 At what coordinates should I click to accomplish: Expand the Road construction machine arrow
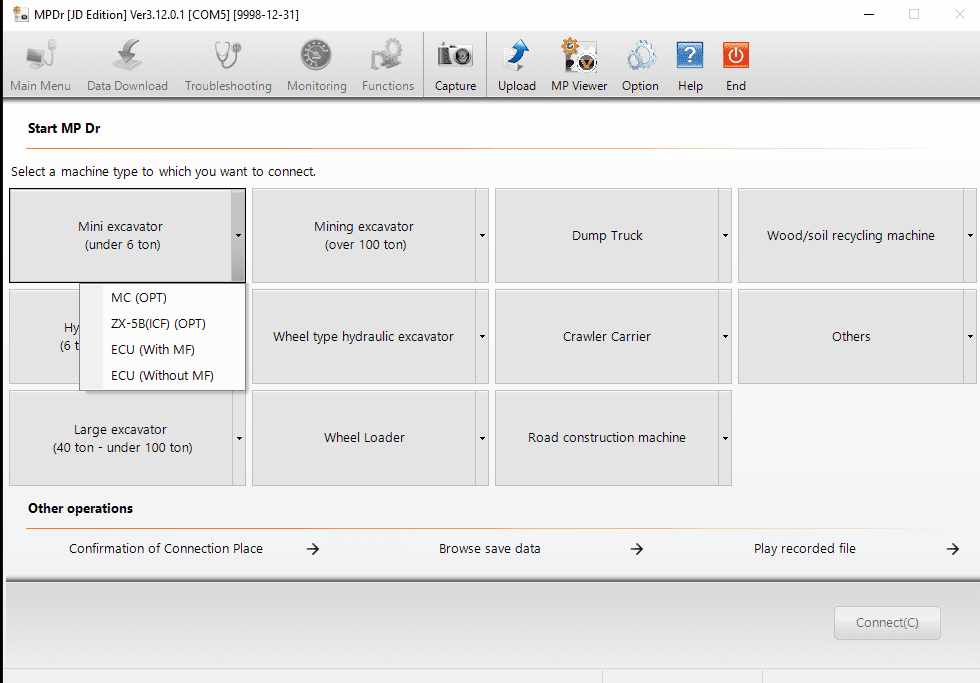pos(725,438)
